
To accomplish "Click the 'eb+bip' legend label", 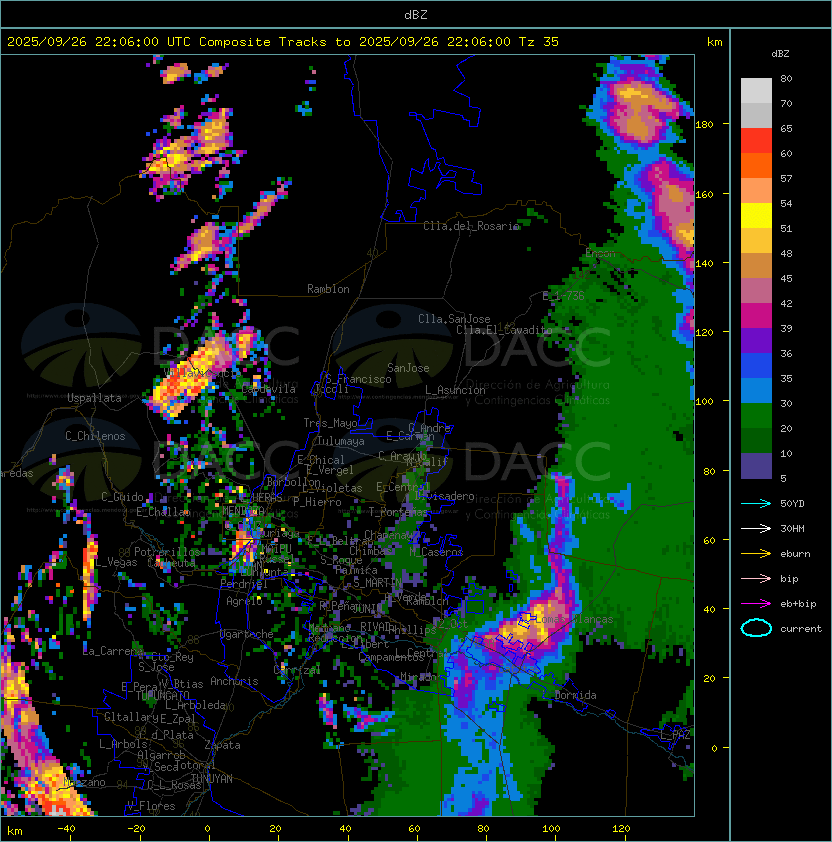I will coord(798,604).
